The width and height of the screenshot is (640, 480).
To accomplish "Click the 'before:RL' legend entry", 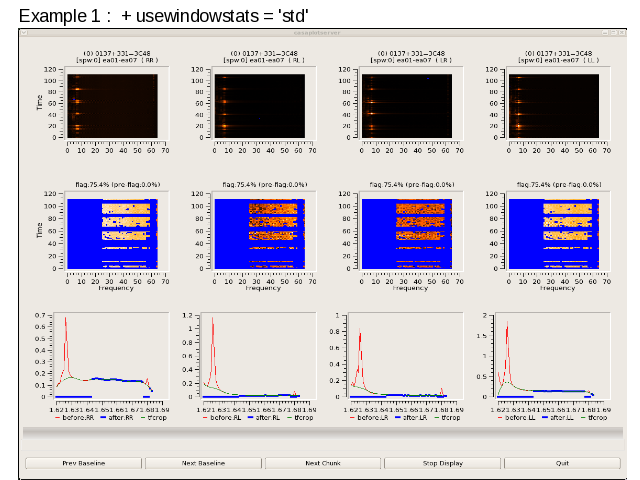I will (222, 418).
